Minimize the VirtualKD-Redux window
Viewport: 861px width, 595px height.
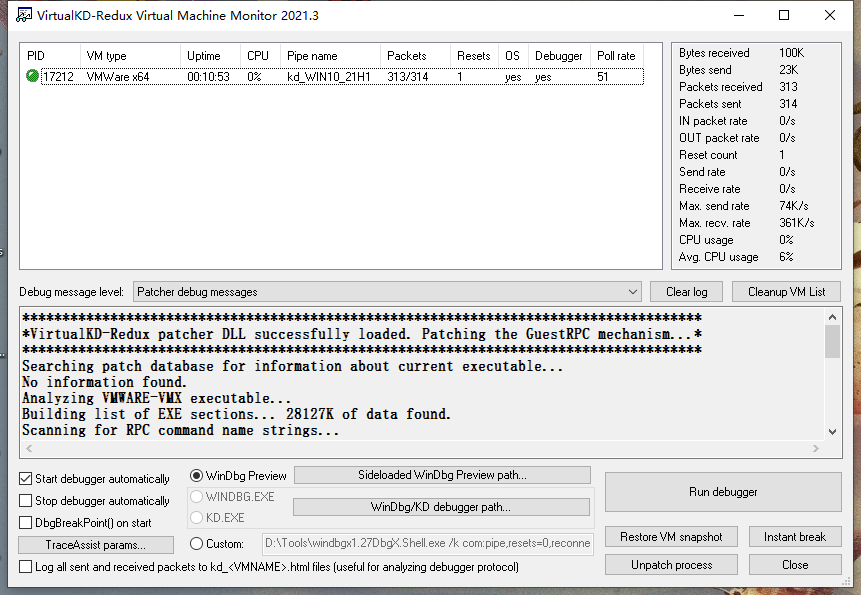pyautogui.click(x=739, y=15)
